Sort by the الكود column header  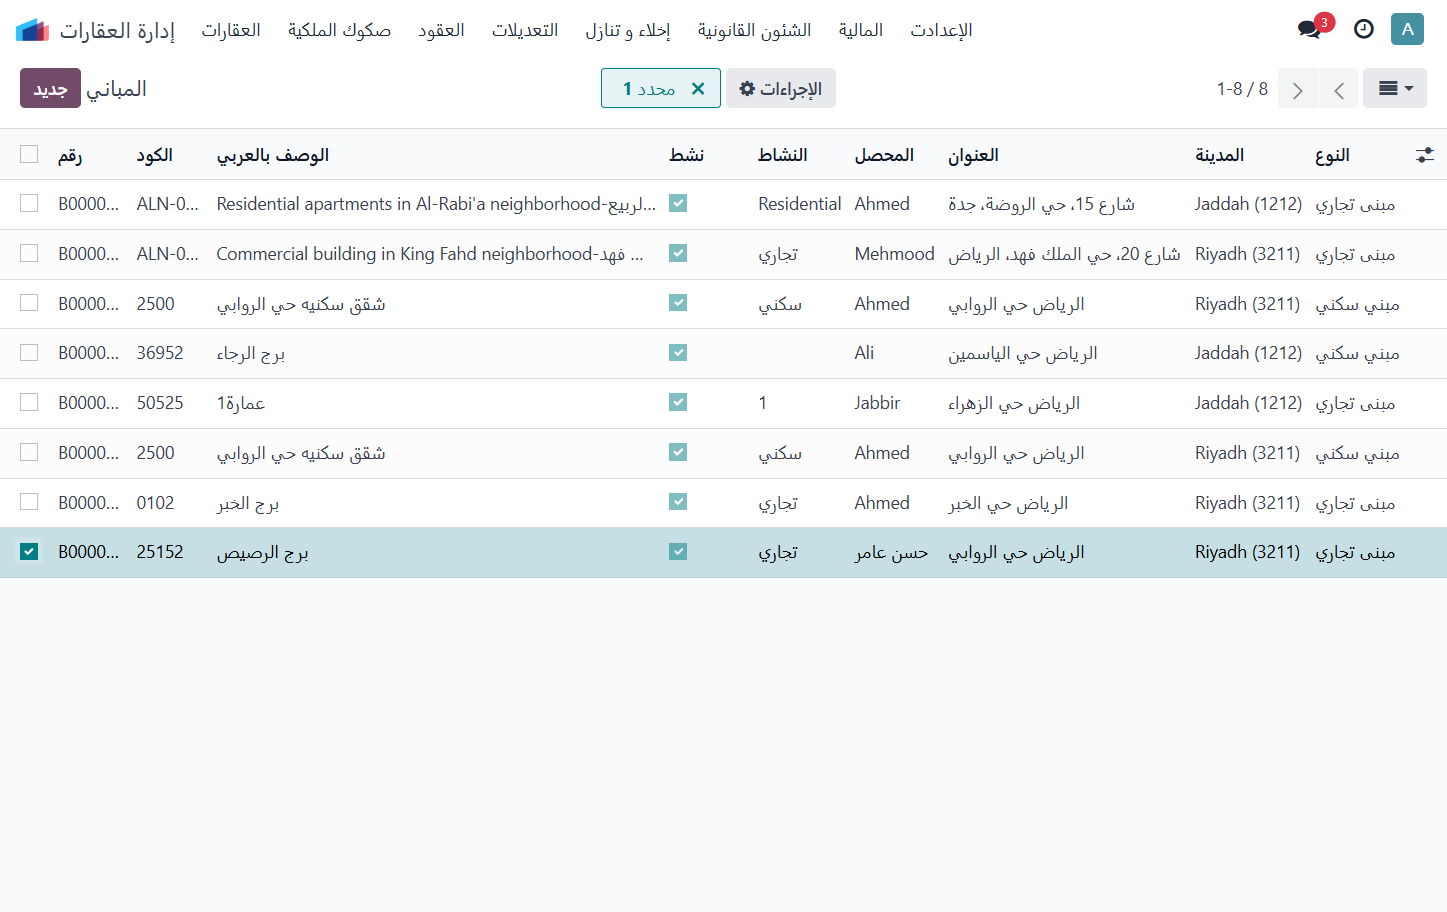[x=155, y=155]
